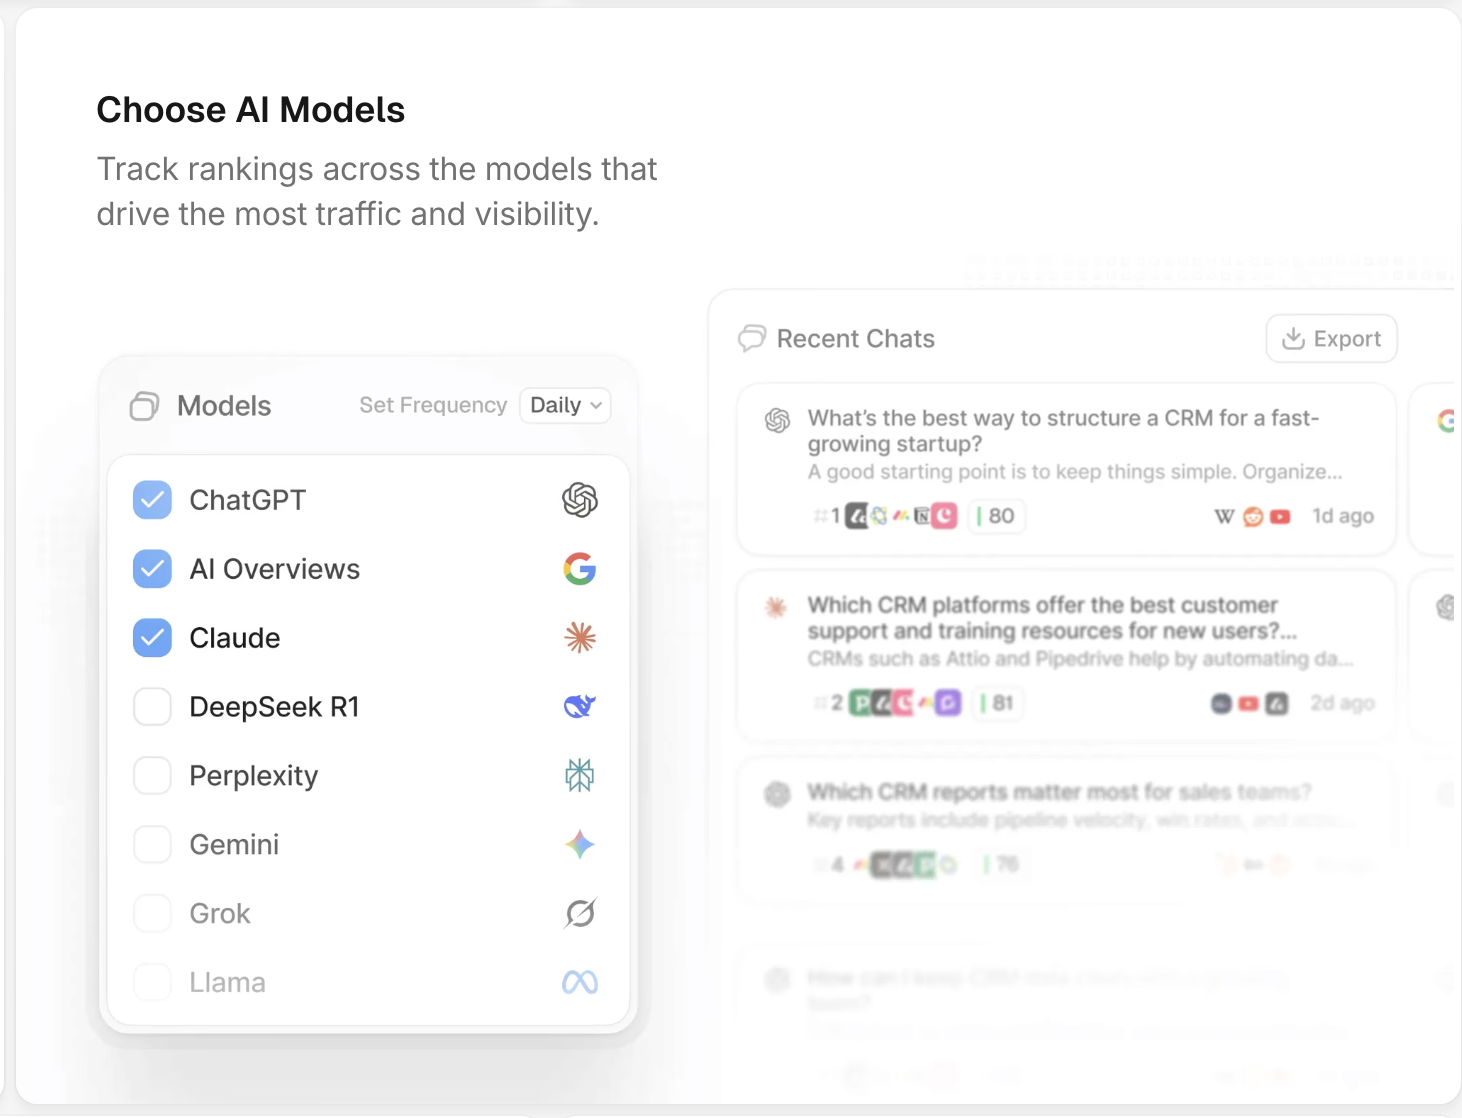The height and width of the screenshot is (1118, 1462).
Task: Click the Models panel heading
Action: pyautogui.click(x=224, y=406)
